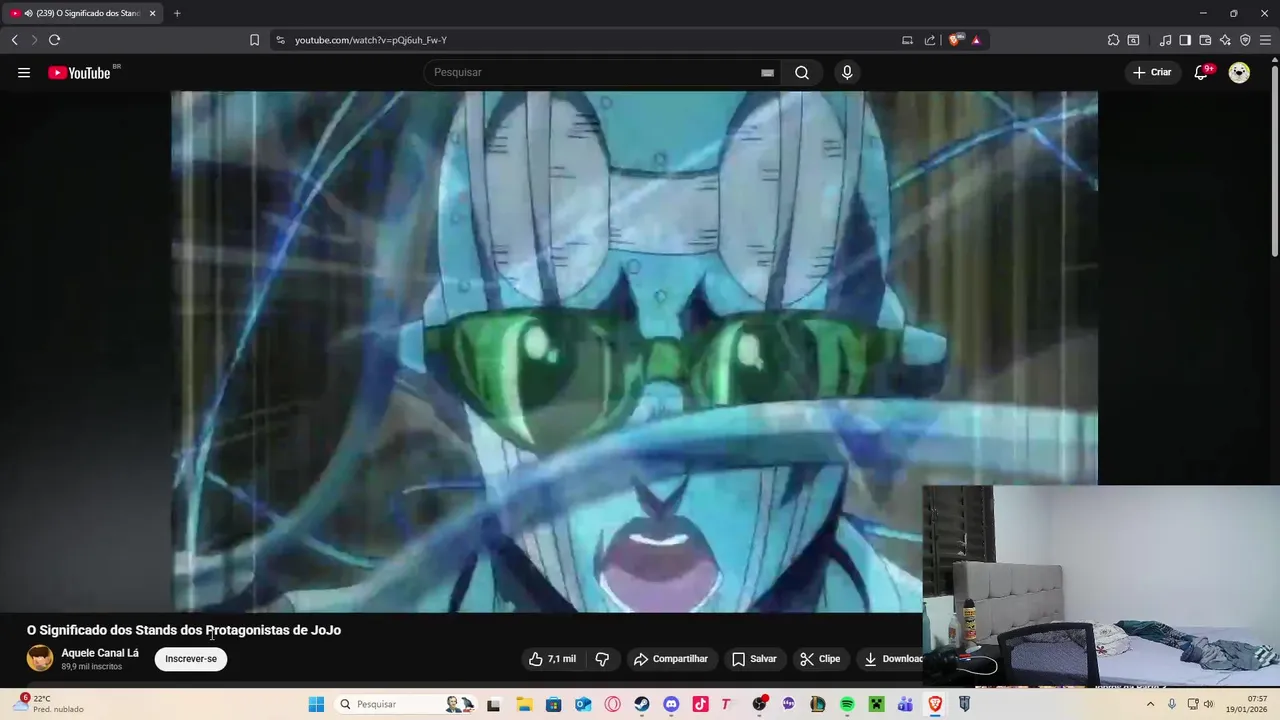Open Opera browser from the taskbar
This screenshot has width=1280, height=720.
612,704
